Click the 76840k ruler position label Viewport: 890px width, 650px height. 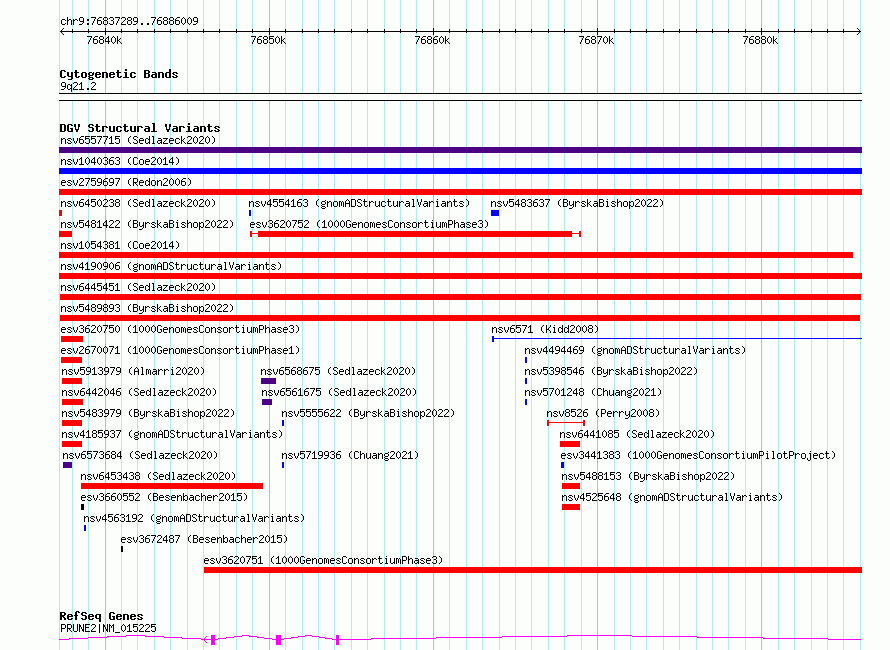[104, 40]
